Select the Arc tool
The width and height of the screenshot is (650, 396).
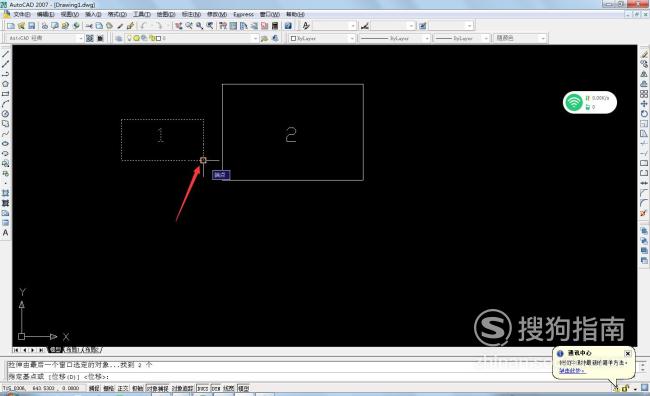5,104
